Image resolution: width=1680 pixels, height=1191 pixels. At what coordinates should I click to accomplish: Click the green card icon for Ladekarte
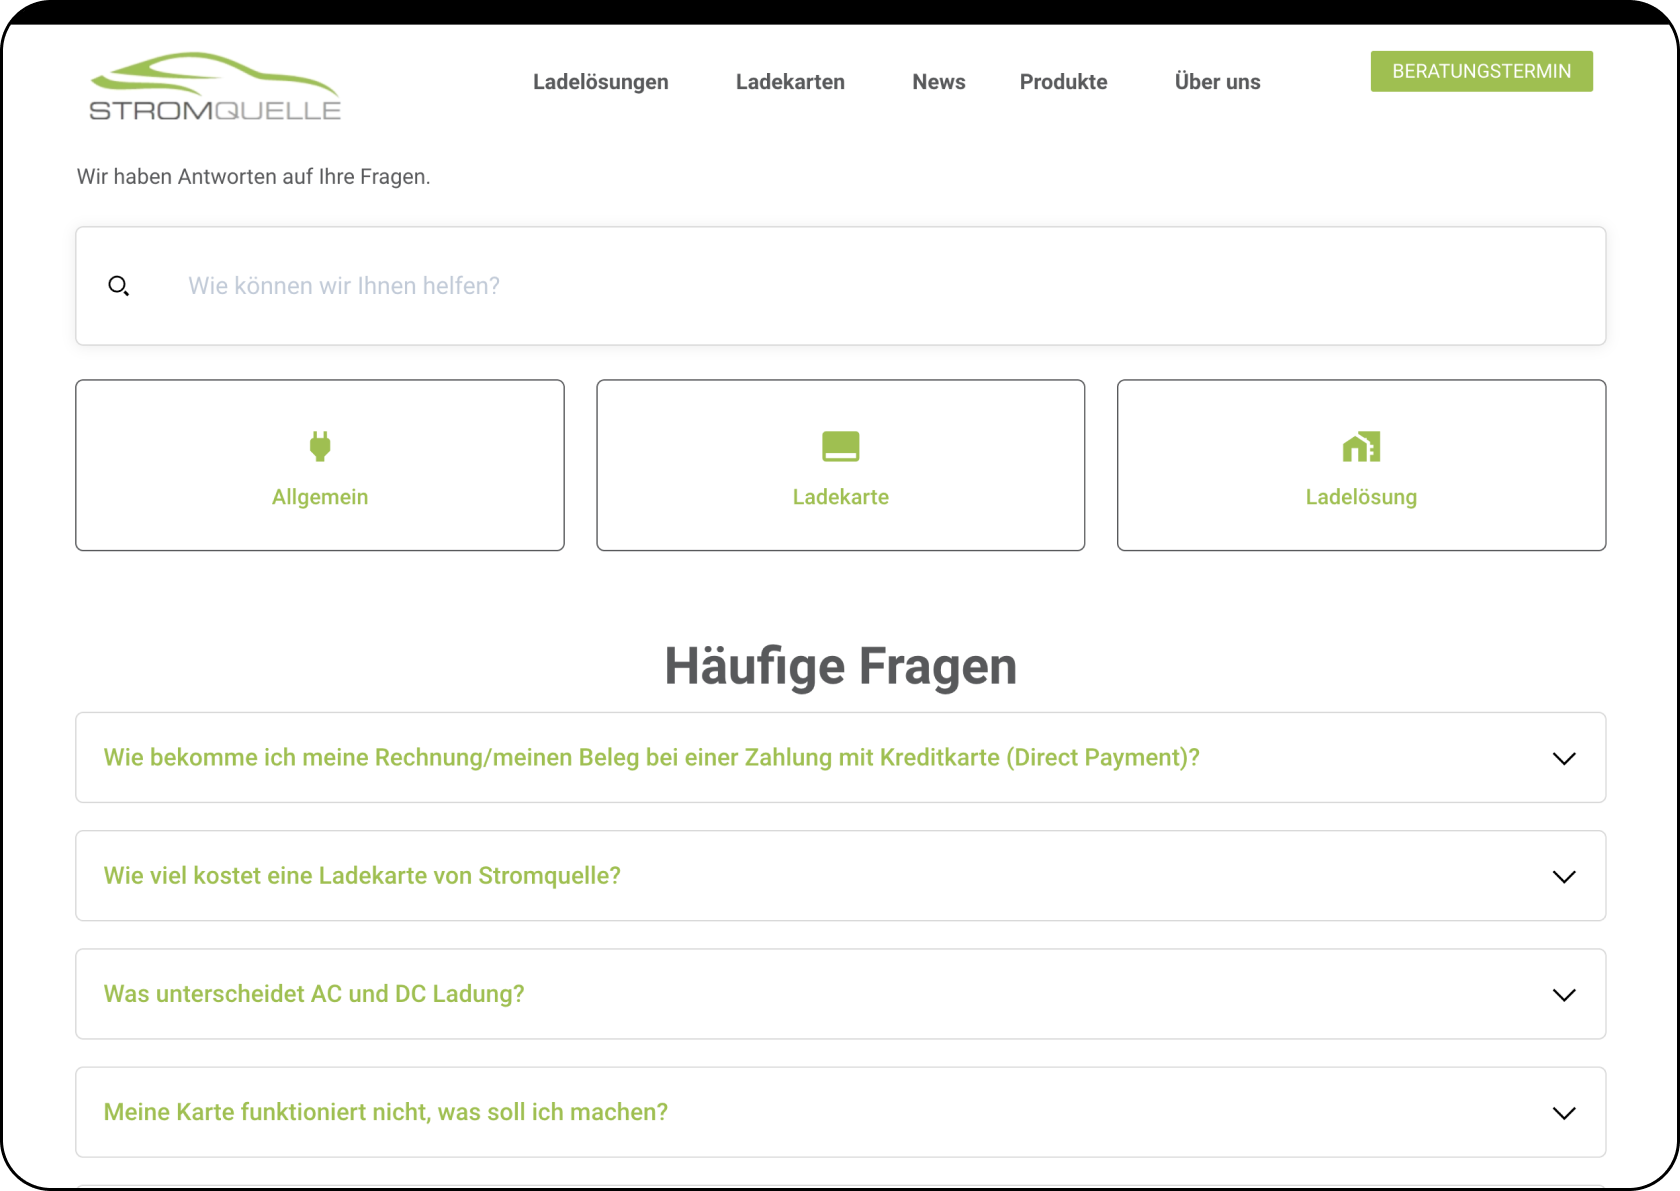coord(840,446)
